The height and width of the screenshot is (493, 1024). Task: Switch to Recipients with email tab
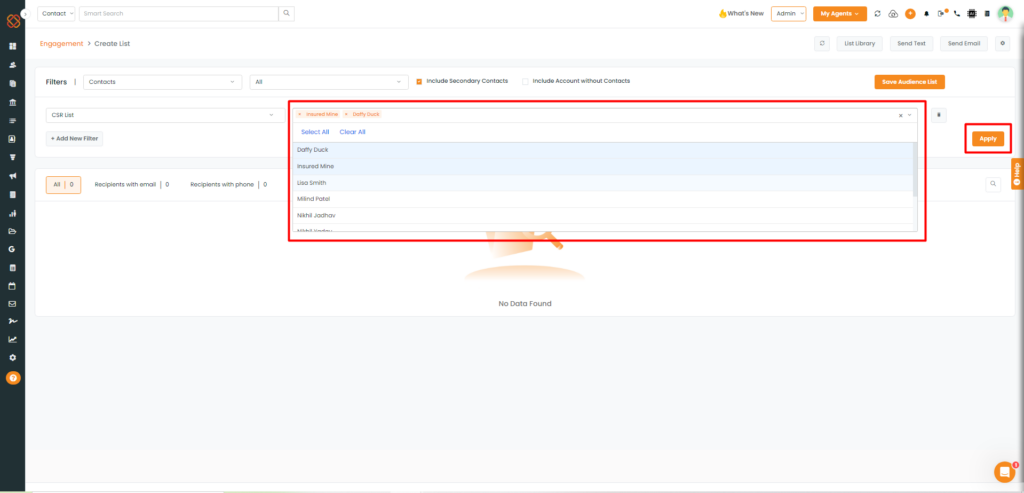coord(132,185)
